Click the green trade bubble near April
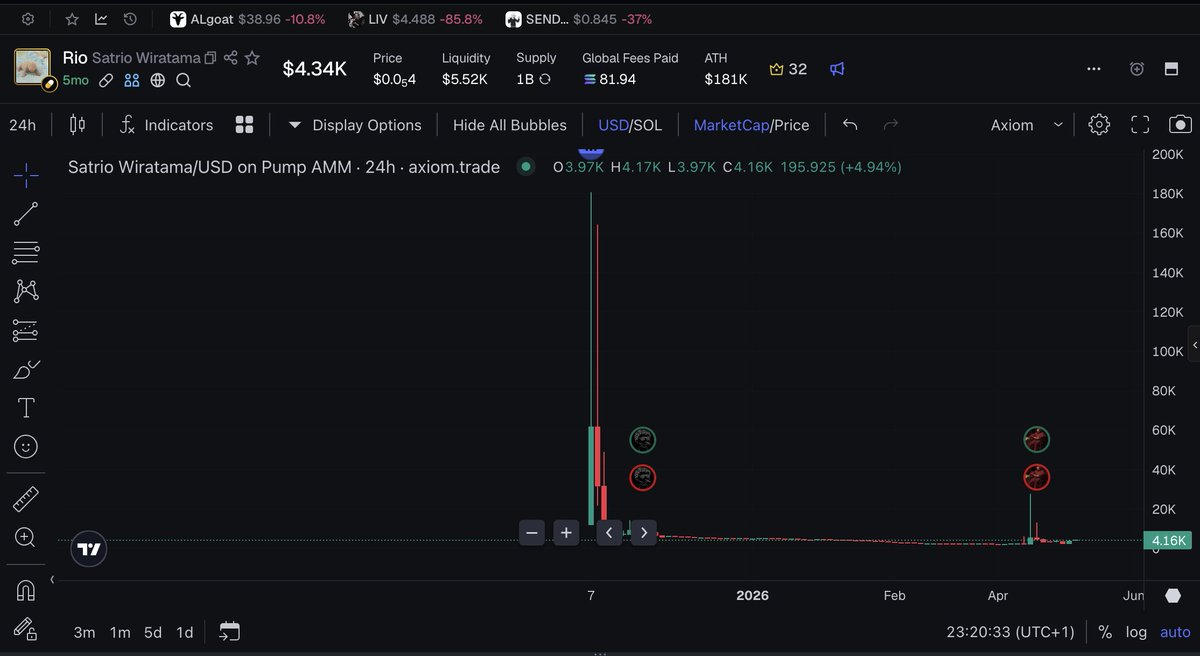Viewport: 1200px width, 656px height. click(x=1037, y=439)
